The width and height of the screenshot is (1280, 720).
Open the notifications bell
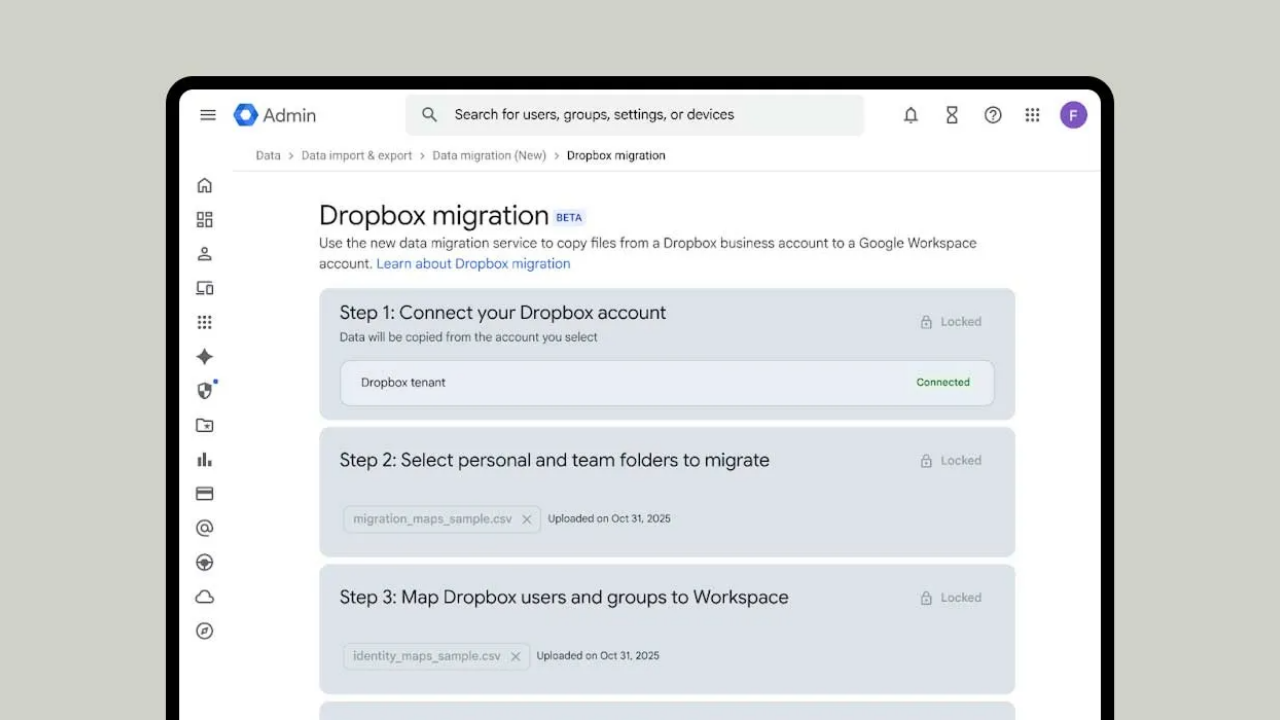tap(911, 115)
